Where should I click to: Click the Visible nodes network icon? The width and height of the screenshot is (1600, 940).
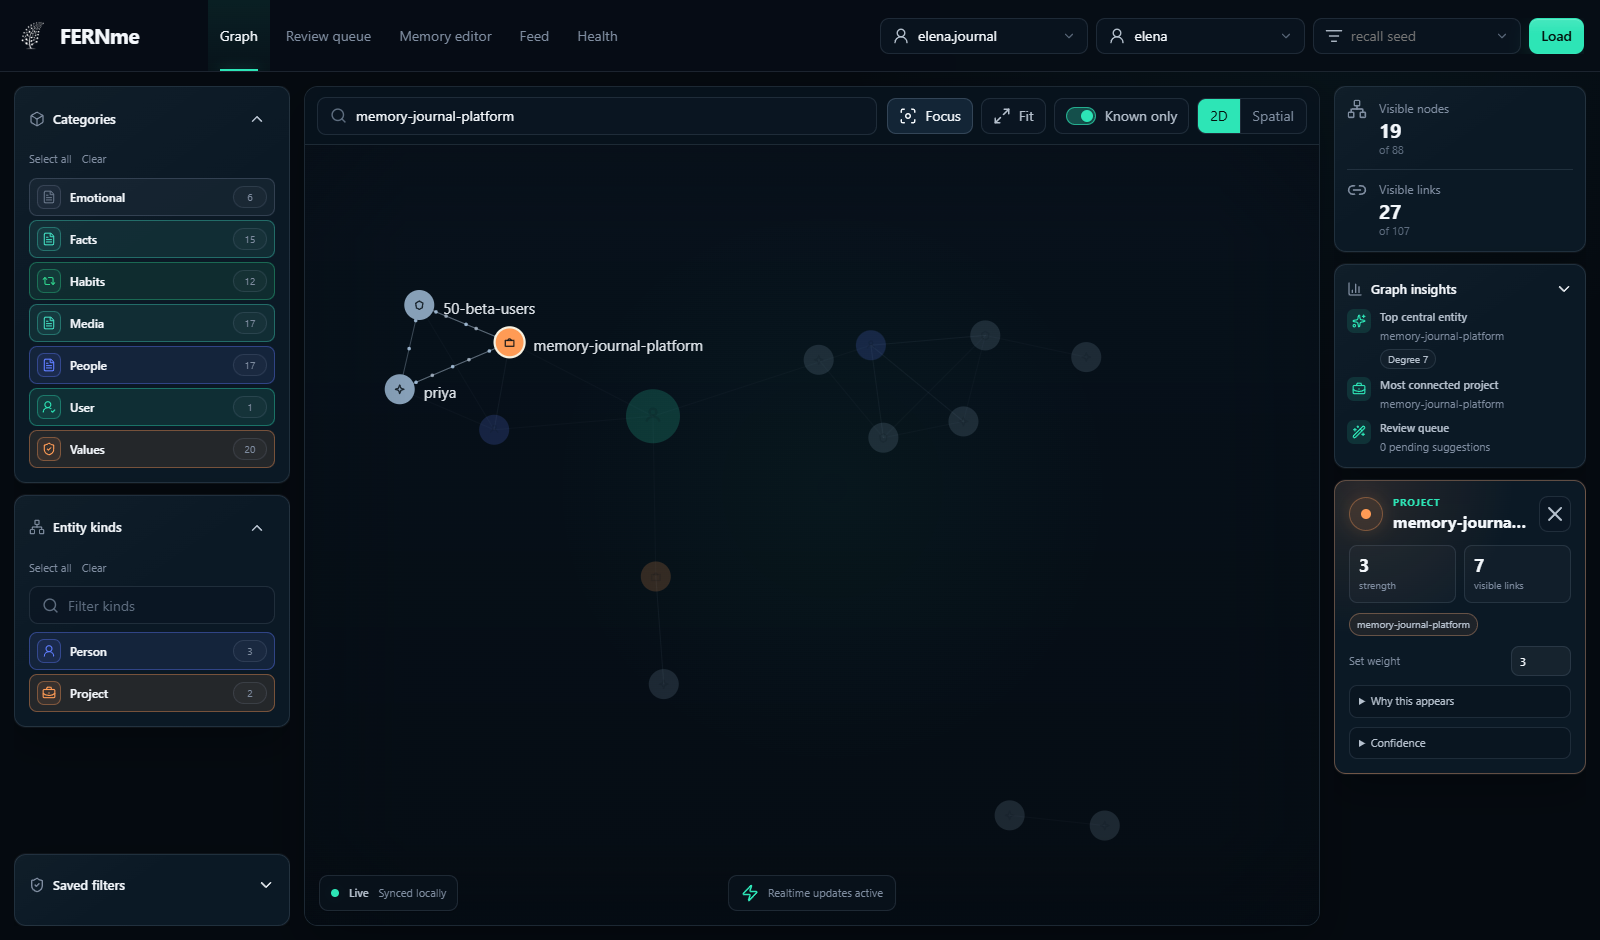pos(1357,109)
